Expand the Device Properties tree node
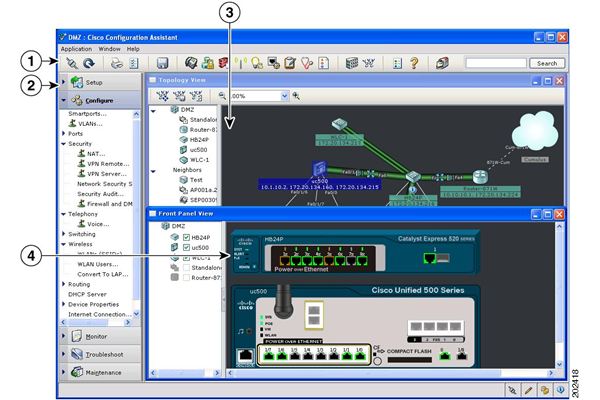 [x=64, y=304]
